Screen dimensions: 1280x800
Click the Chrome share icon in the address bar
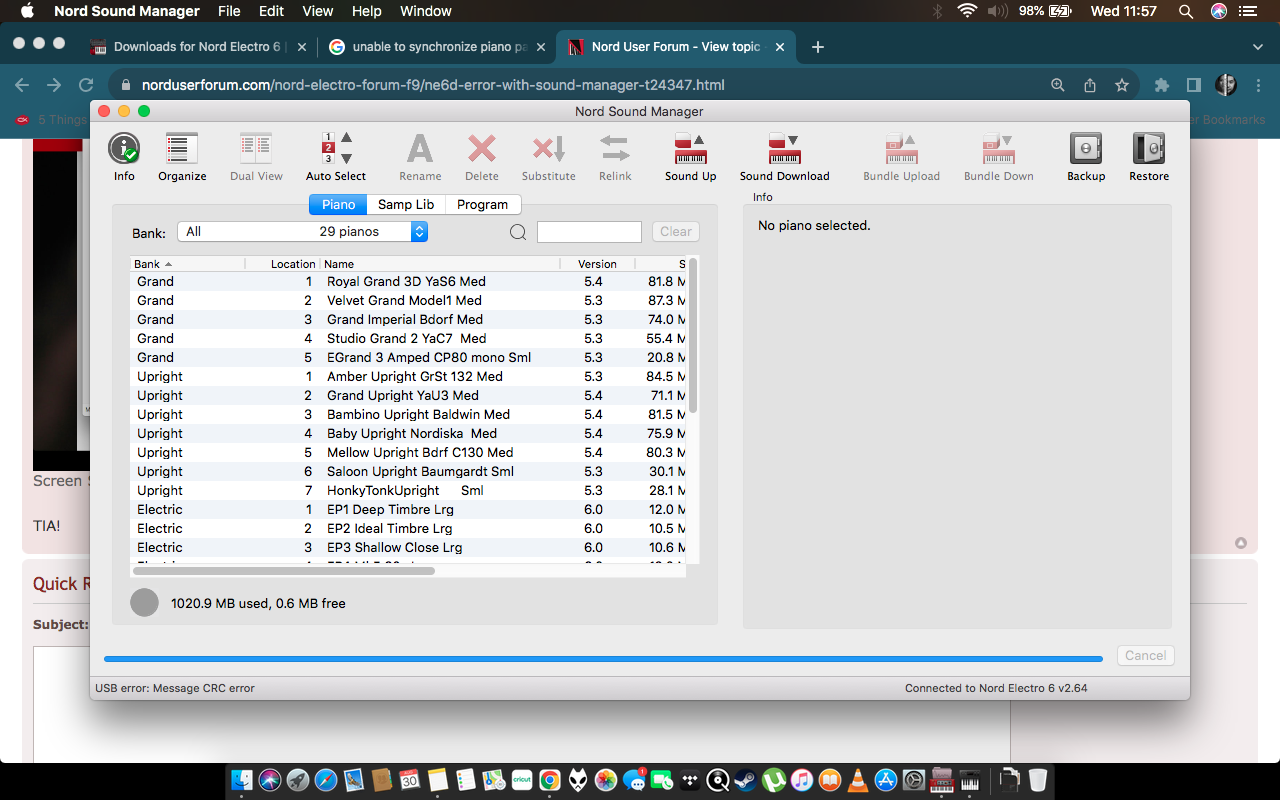tap(1090, 85)
